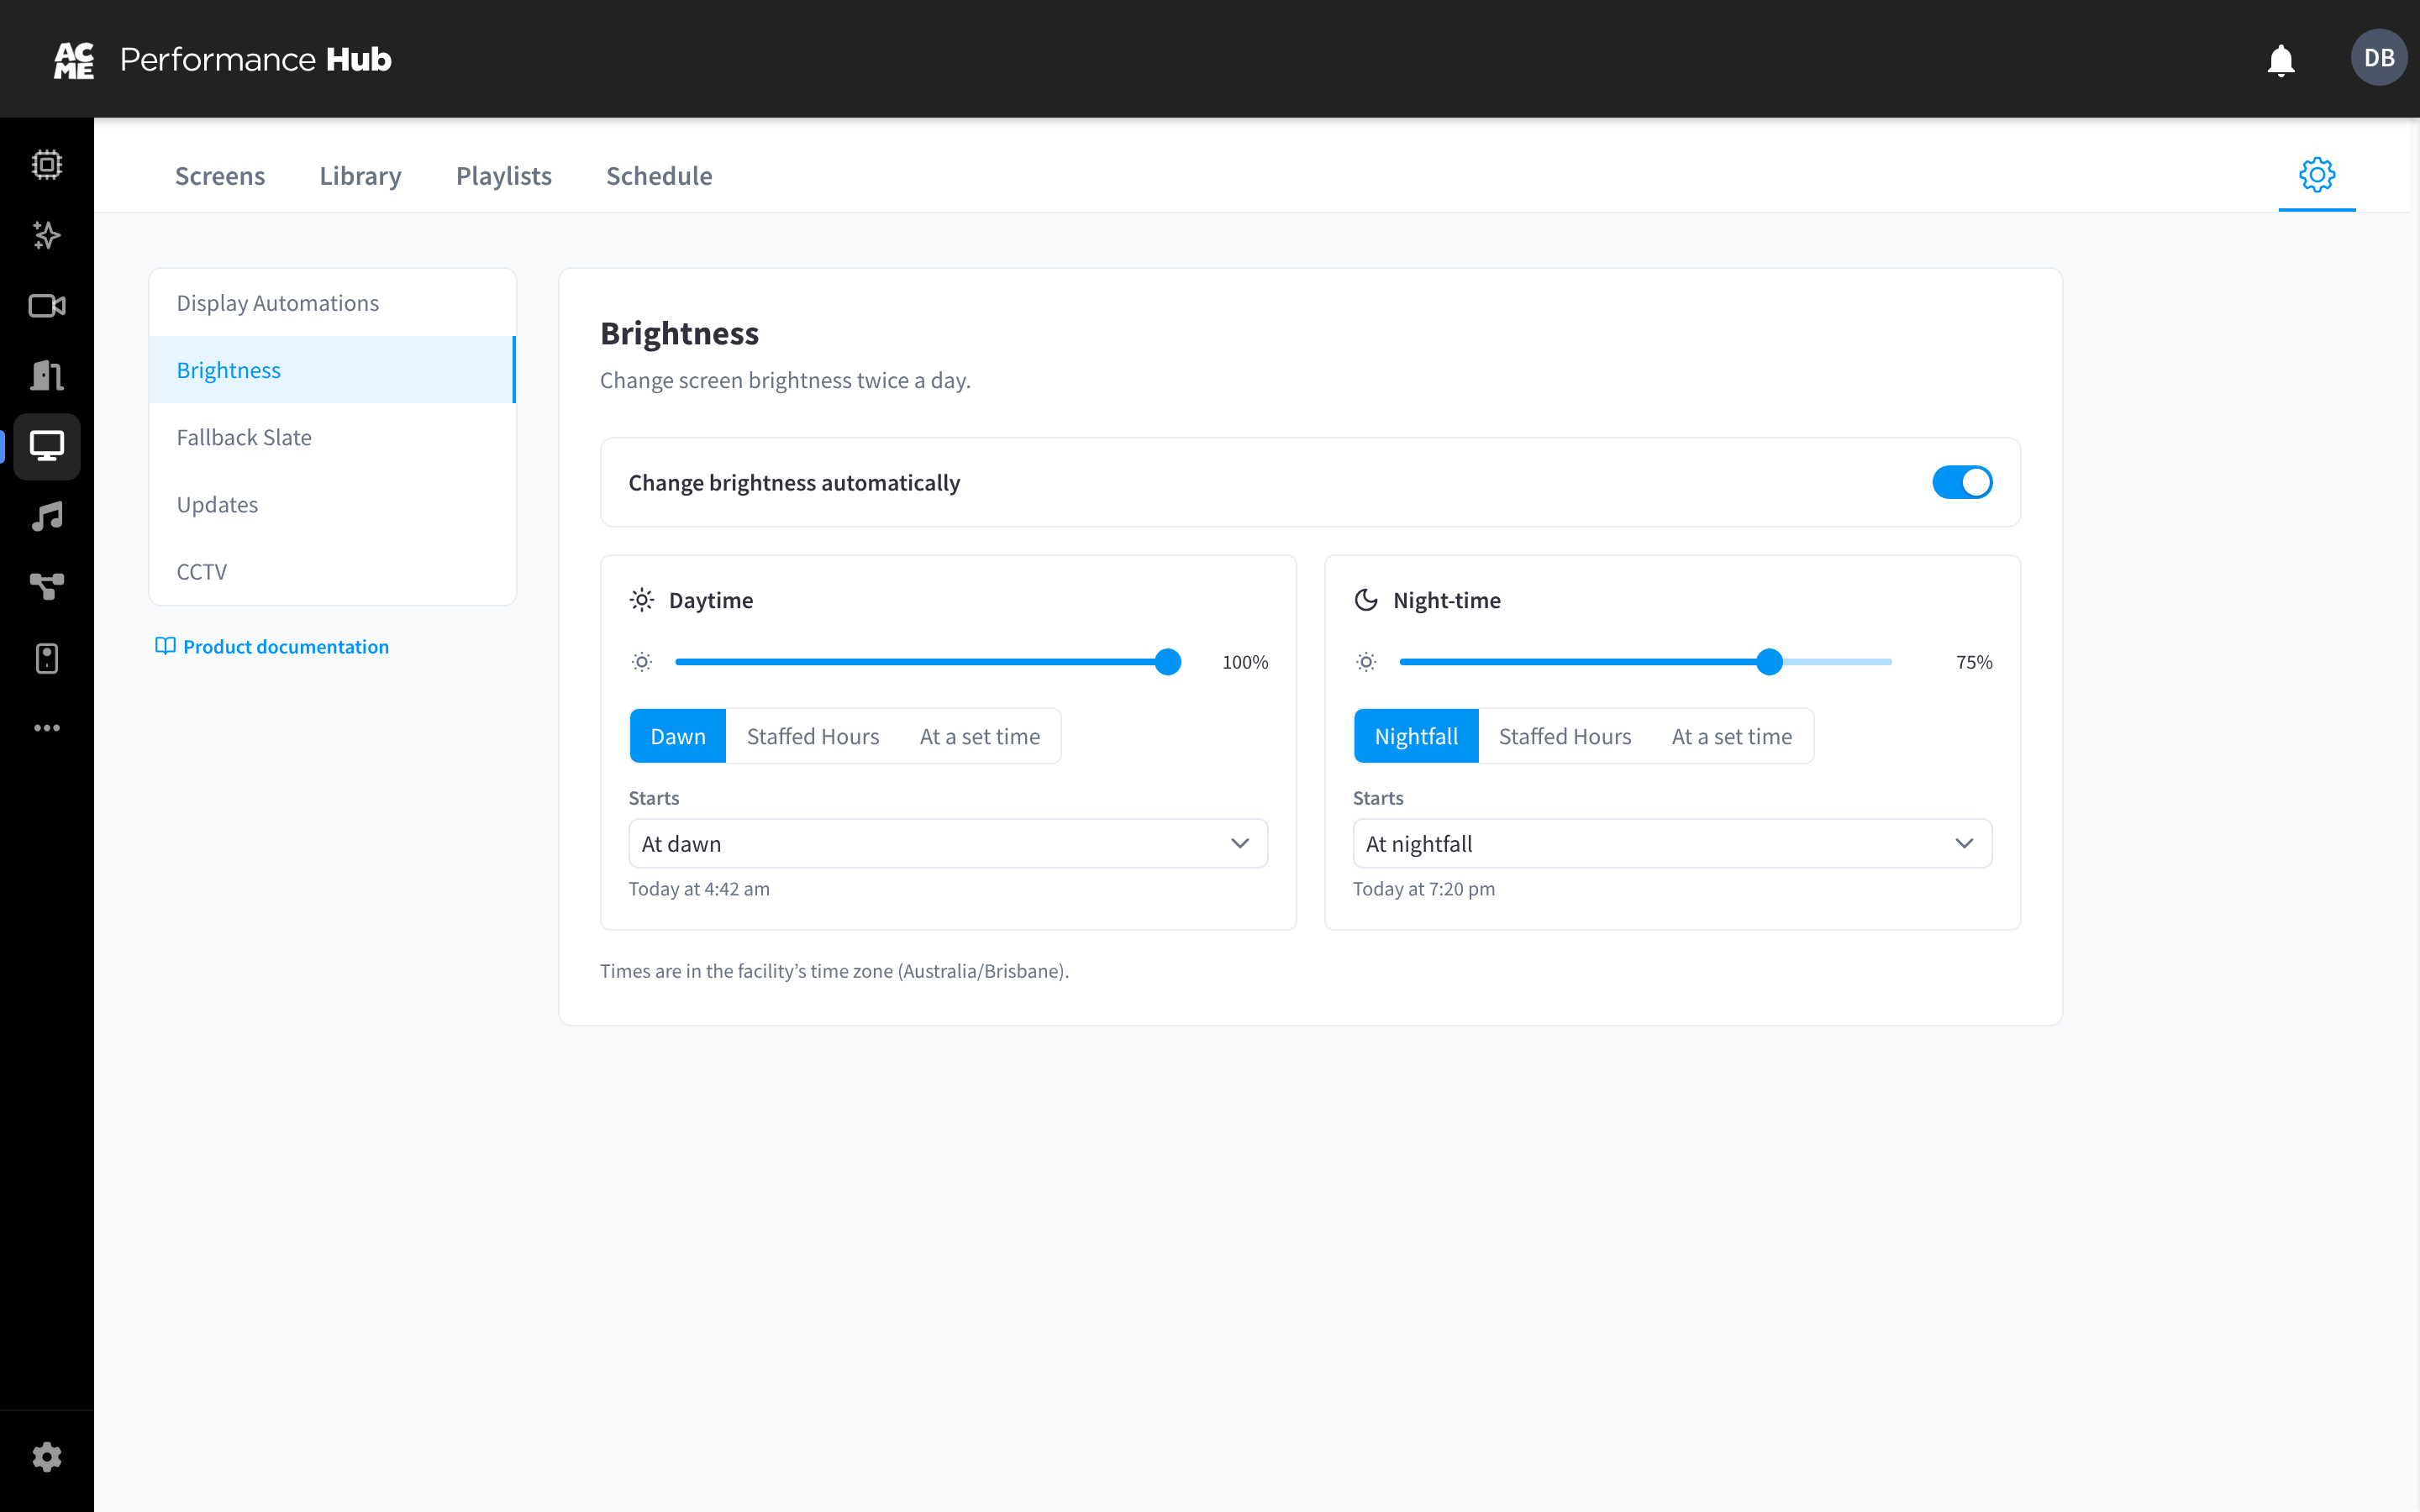Select Night-time At a set time
This screenshot has height=1512, width=2420.
click(1732, 736)
